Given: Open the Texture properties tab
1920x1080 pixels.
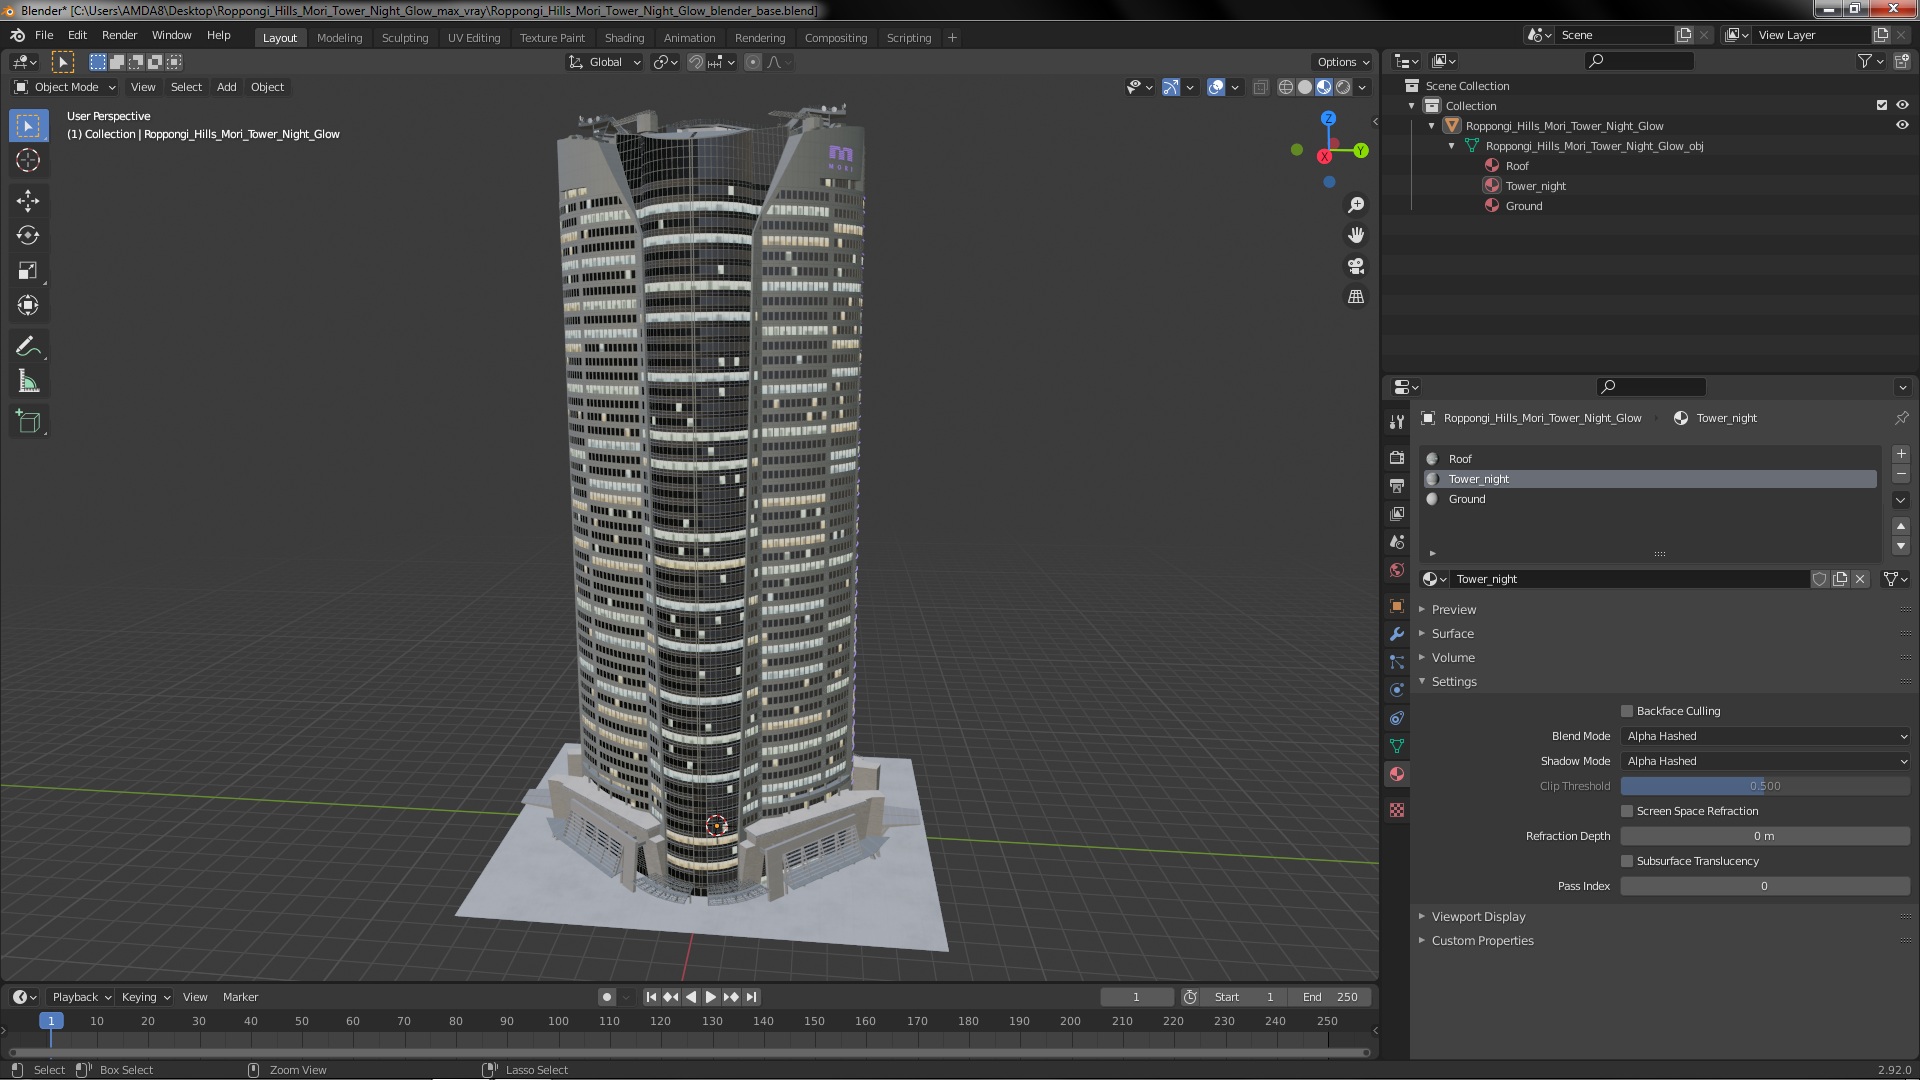Looking at the screenshot, I should click(x=1397, y=810).
